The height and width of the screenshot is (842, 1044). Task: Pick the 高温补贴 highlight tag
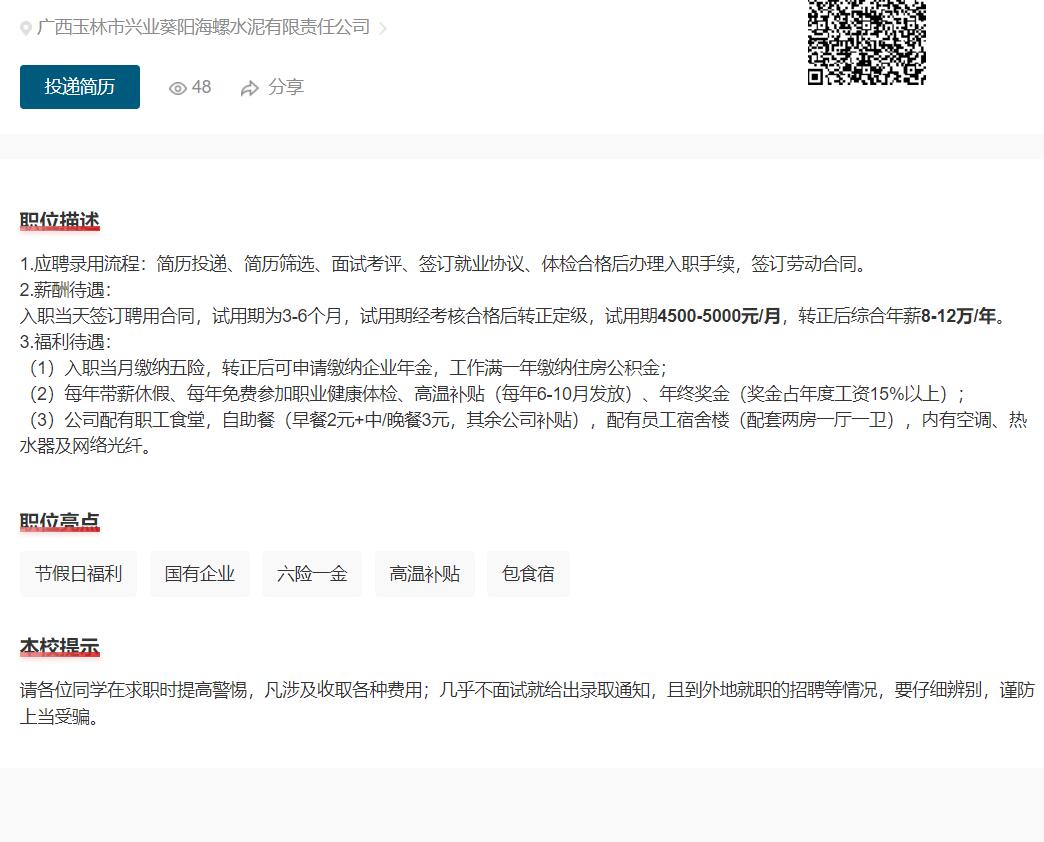point(425,574)
